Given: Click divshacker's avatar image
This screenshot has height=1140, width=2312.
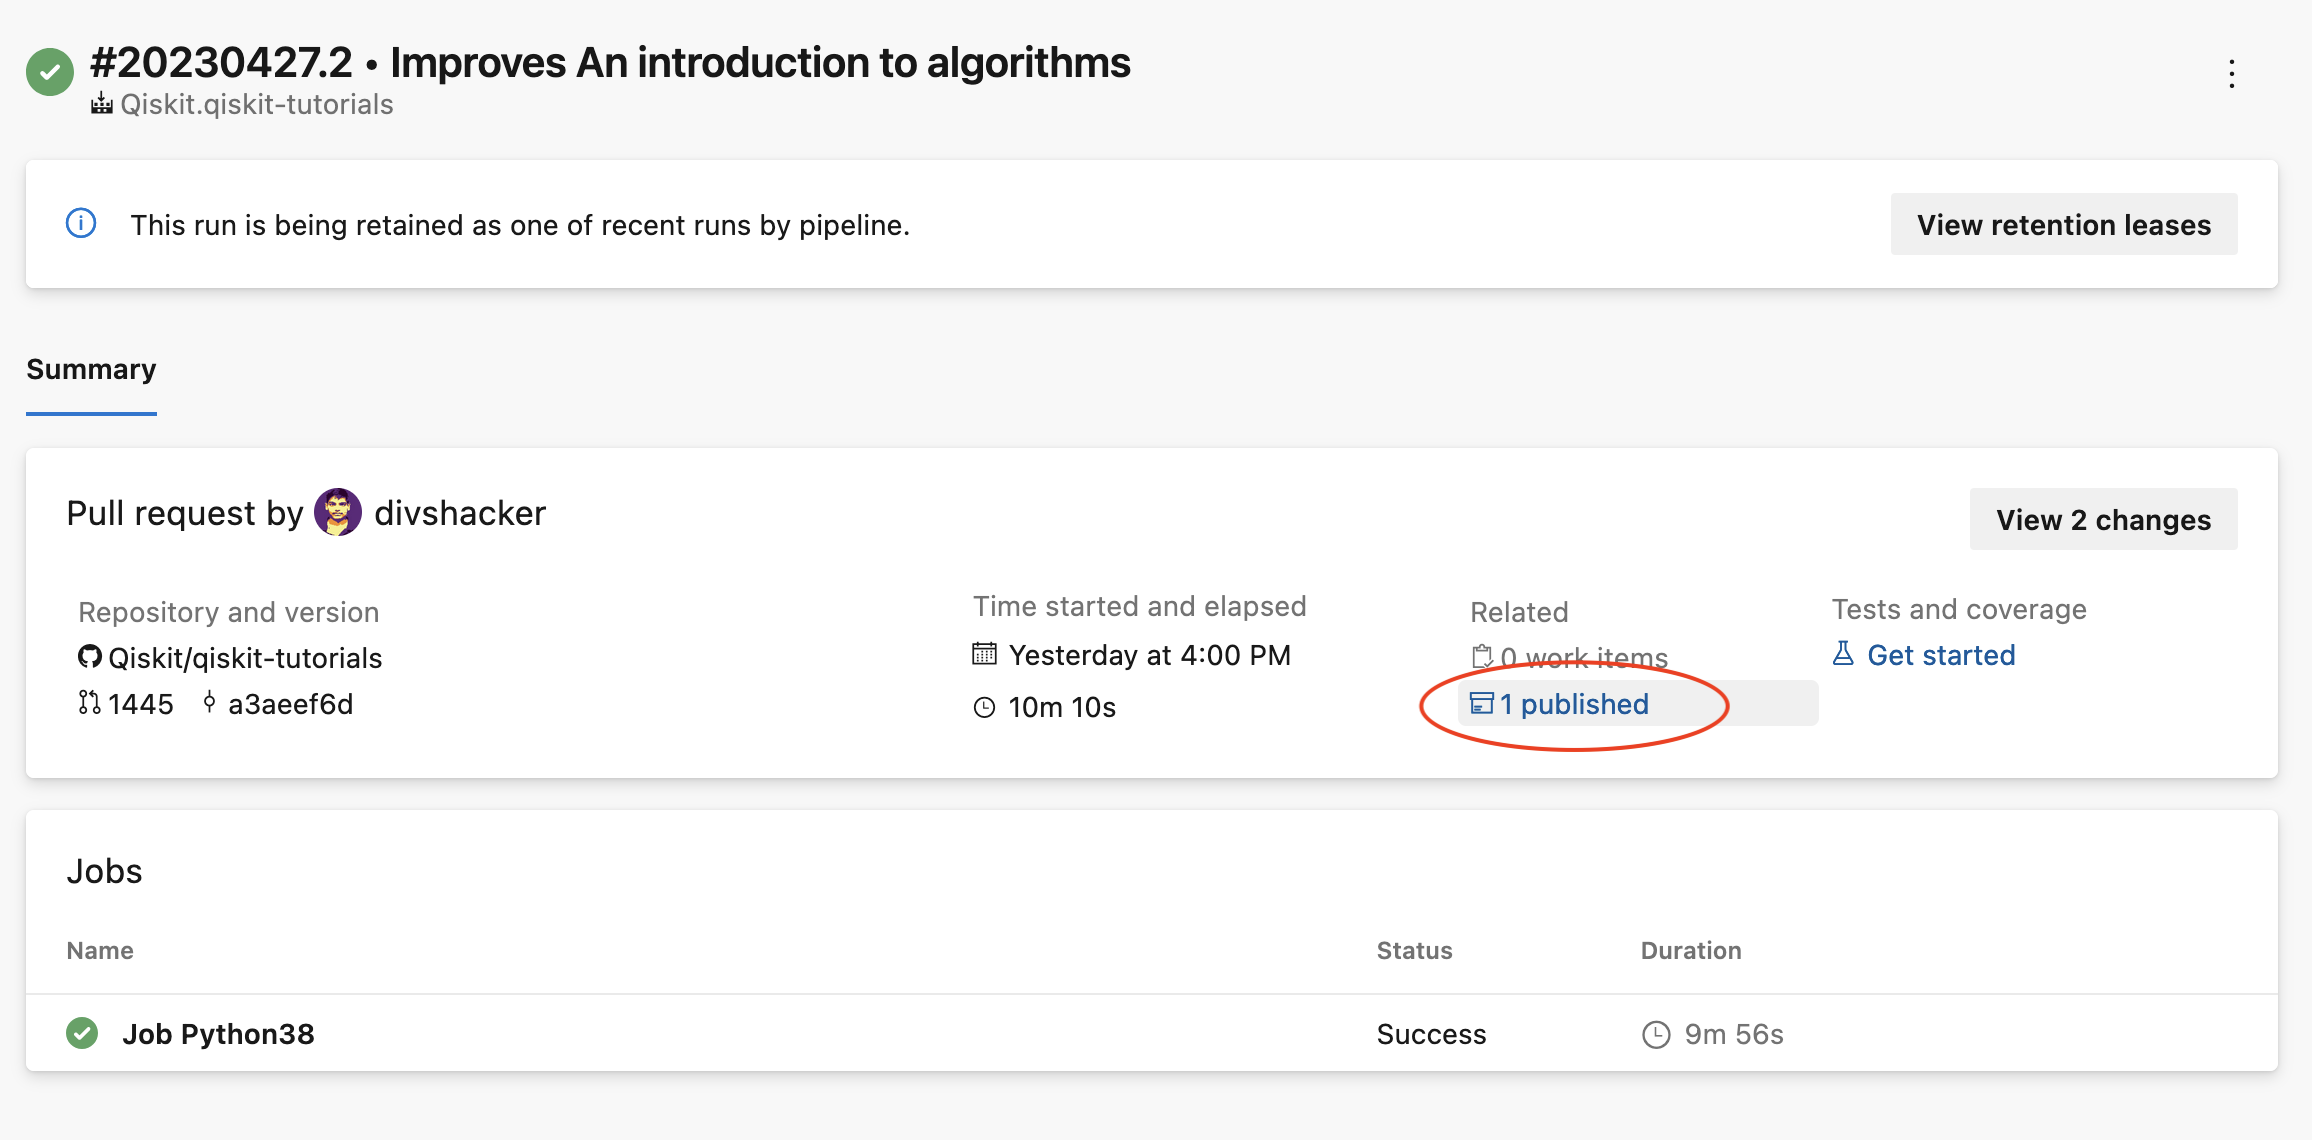Looking at the screenshot, I should pos(338,512).
